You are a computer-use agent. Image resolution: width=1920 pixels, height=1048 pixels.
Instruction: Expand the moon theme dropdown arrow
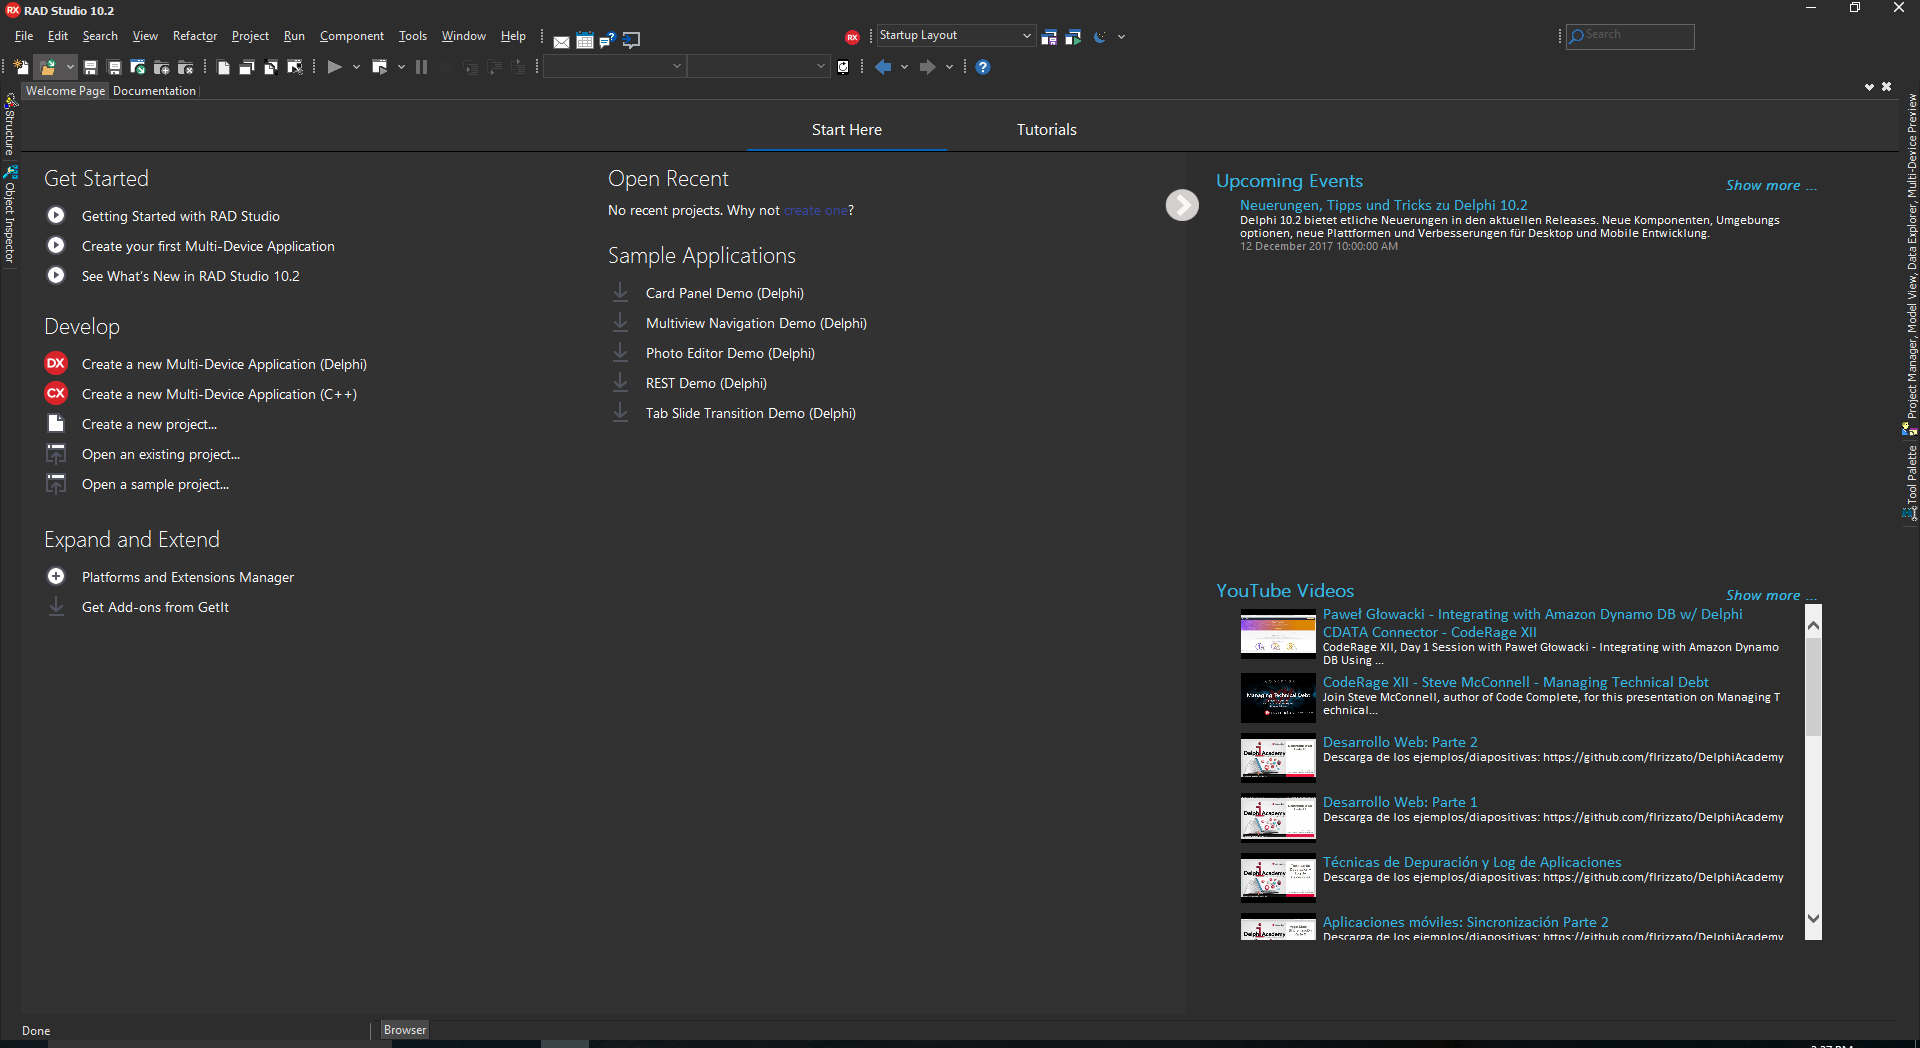(1121, 37)
